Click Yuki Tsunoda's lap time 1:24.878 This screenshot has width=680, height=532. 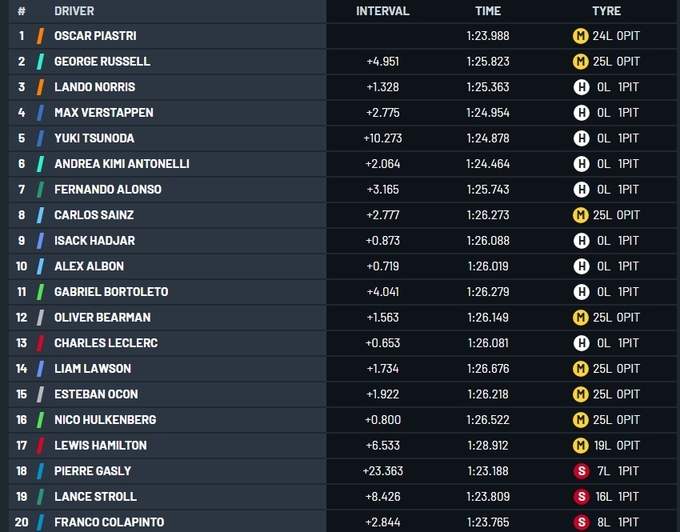point(487,138)
